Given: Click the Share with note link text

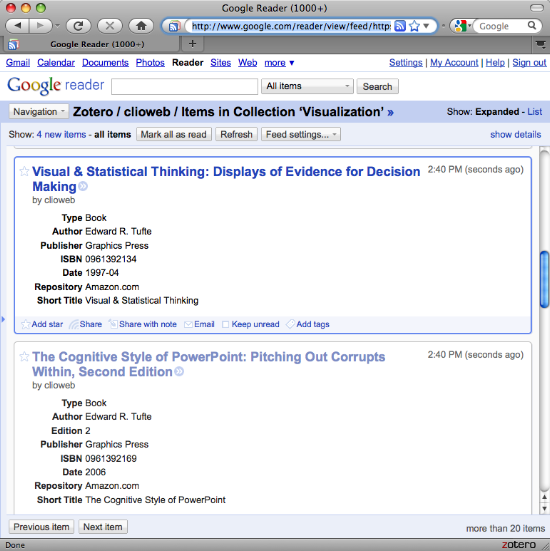Looking at the screenshot, I should point(148,324).
